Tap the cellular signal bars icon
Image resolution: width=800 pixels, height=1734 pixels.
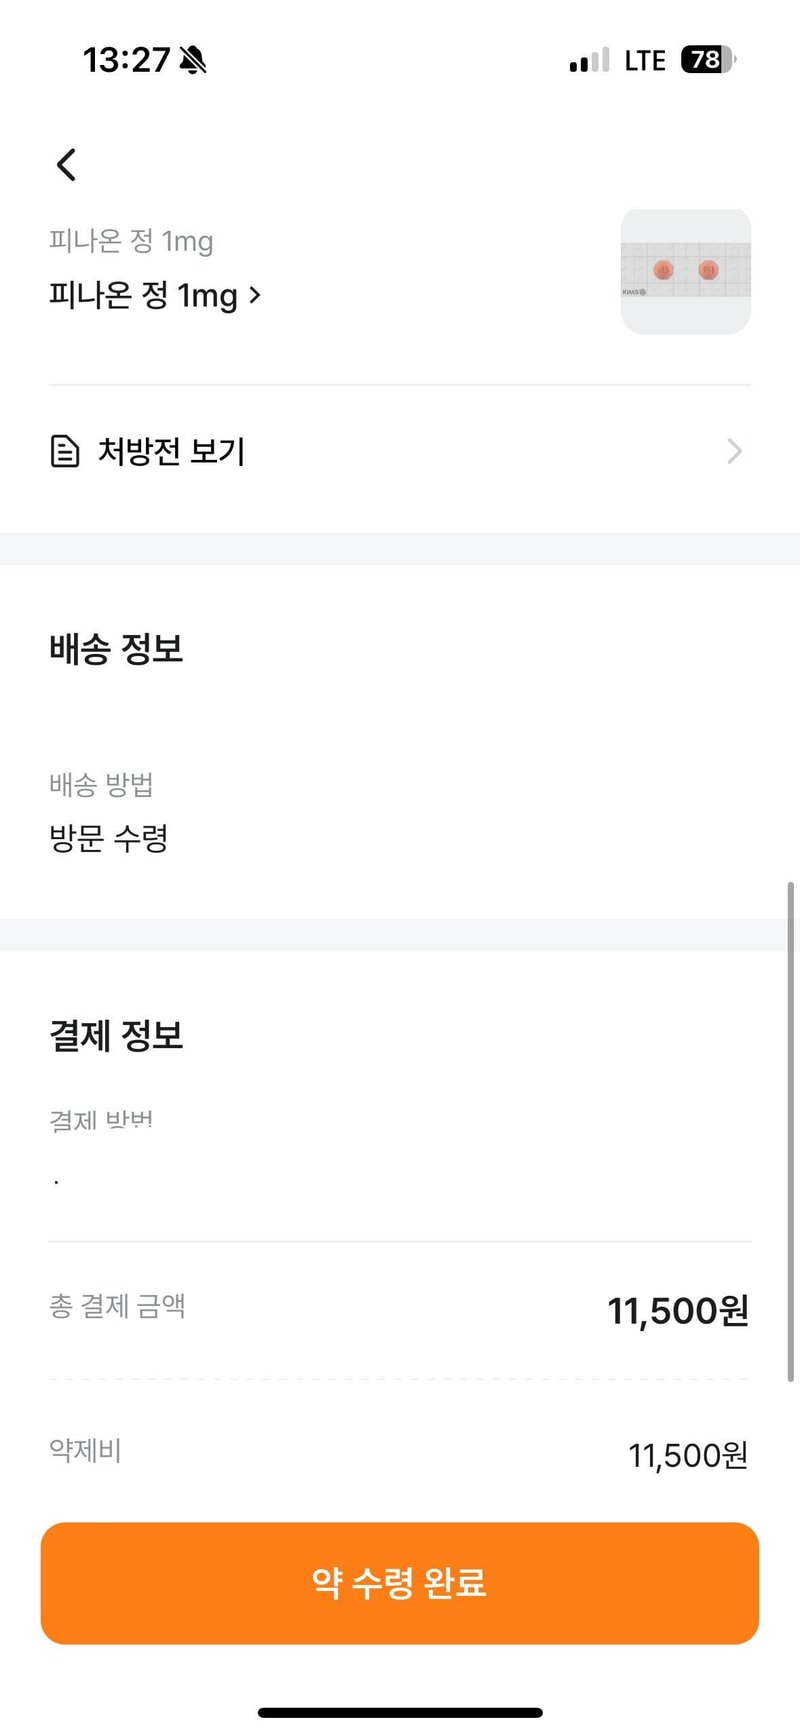[589, 61]
